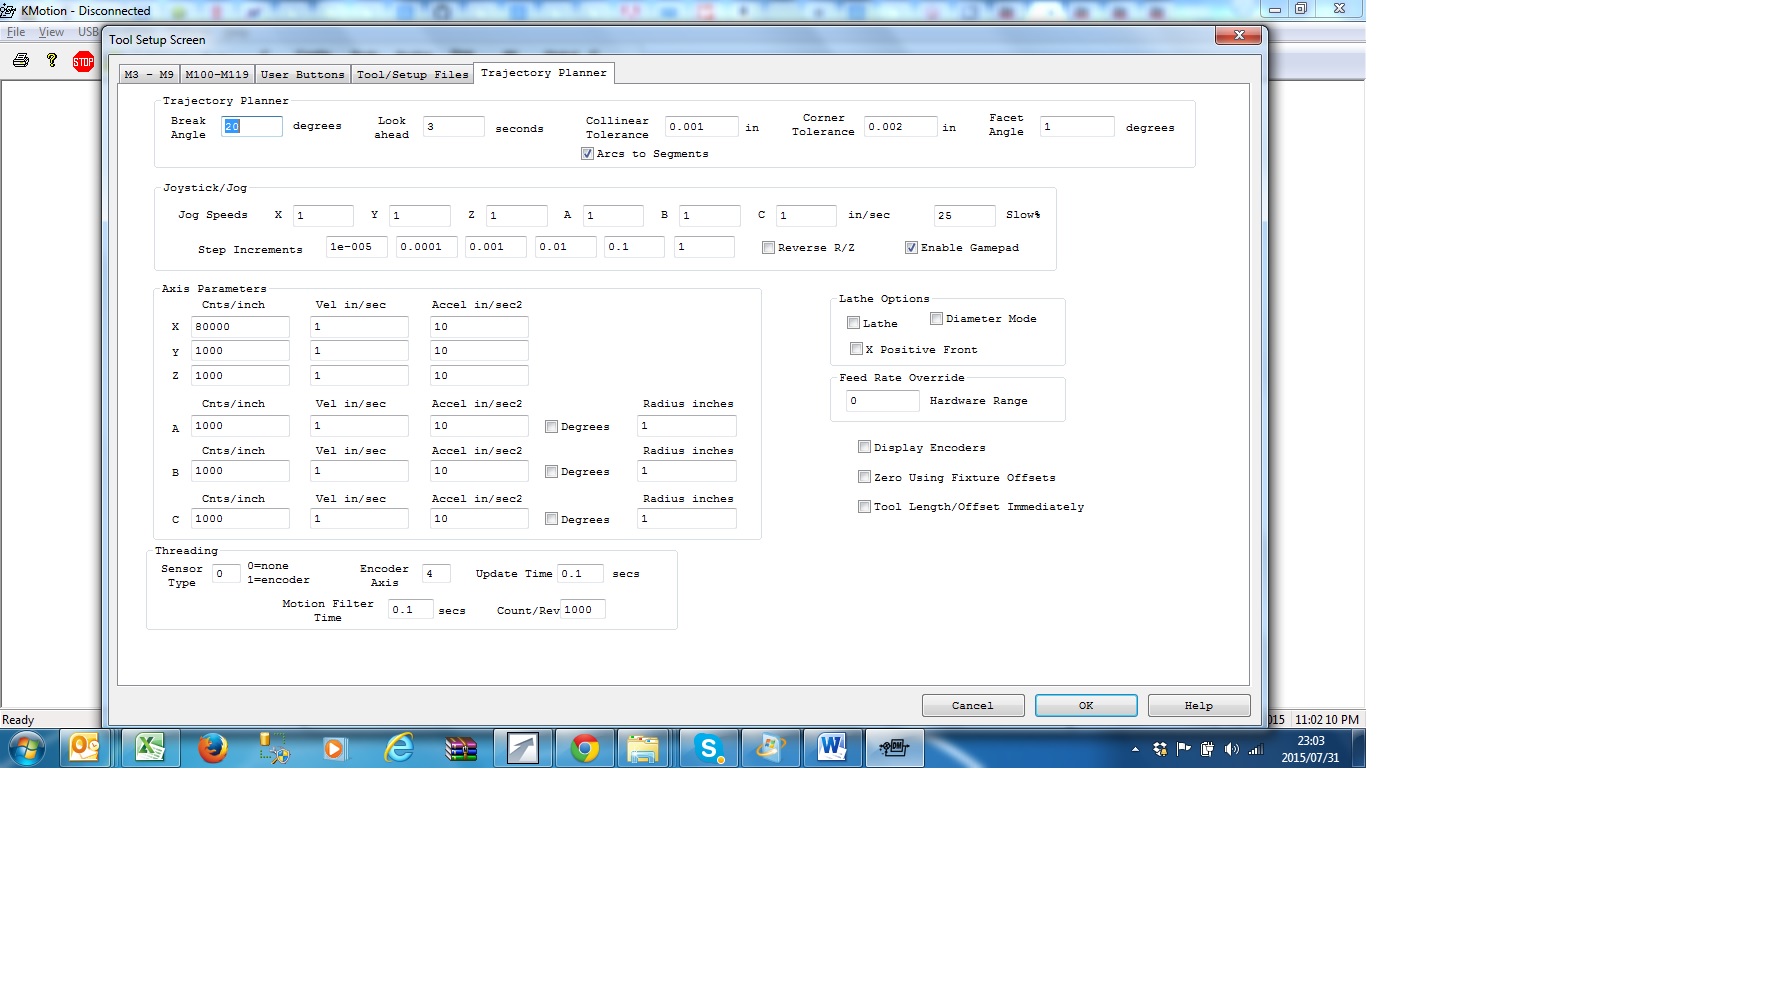The height and width of the screenshot is (1000, 1788).
Task: Tick the Diameter Mode checkbox
Action: coord(936,319)
